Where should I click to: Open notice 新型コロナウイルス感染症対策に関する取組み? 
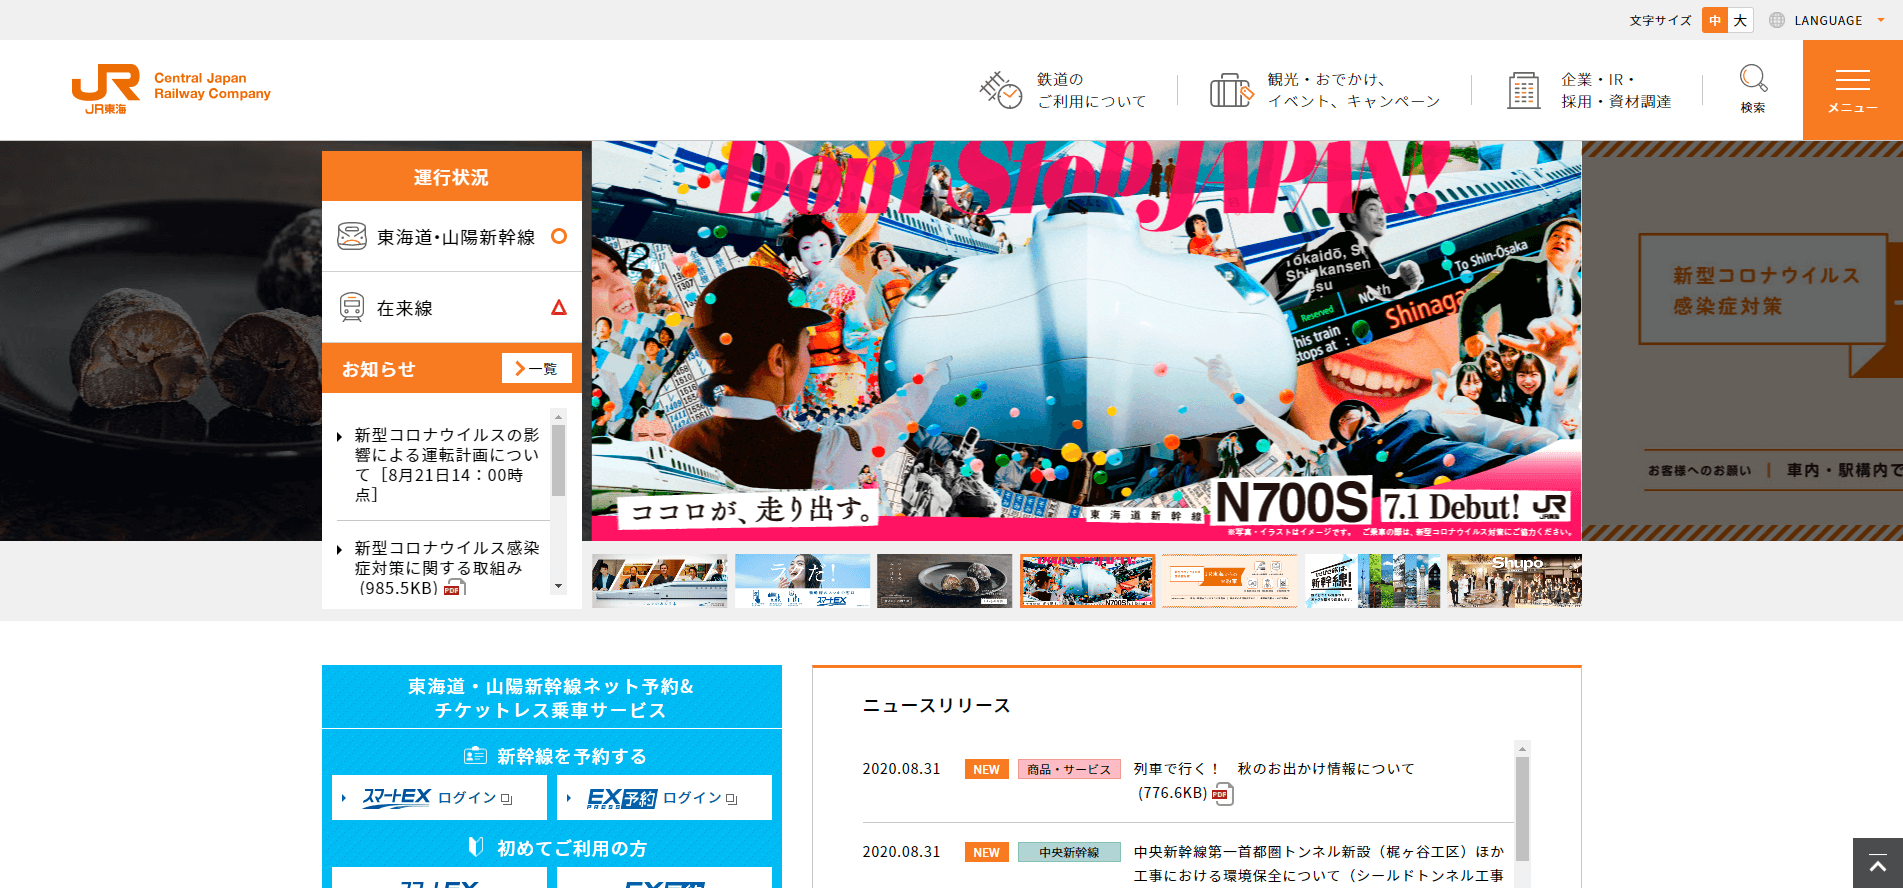click(446, 568)
